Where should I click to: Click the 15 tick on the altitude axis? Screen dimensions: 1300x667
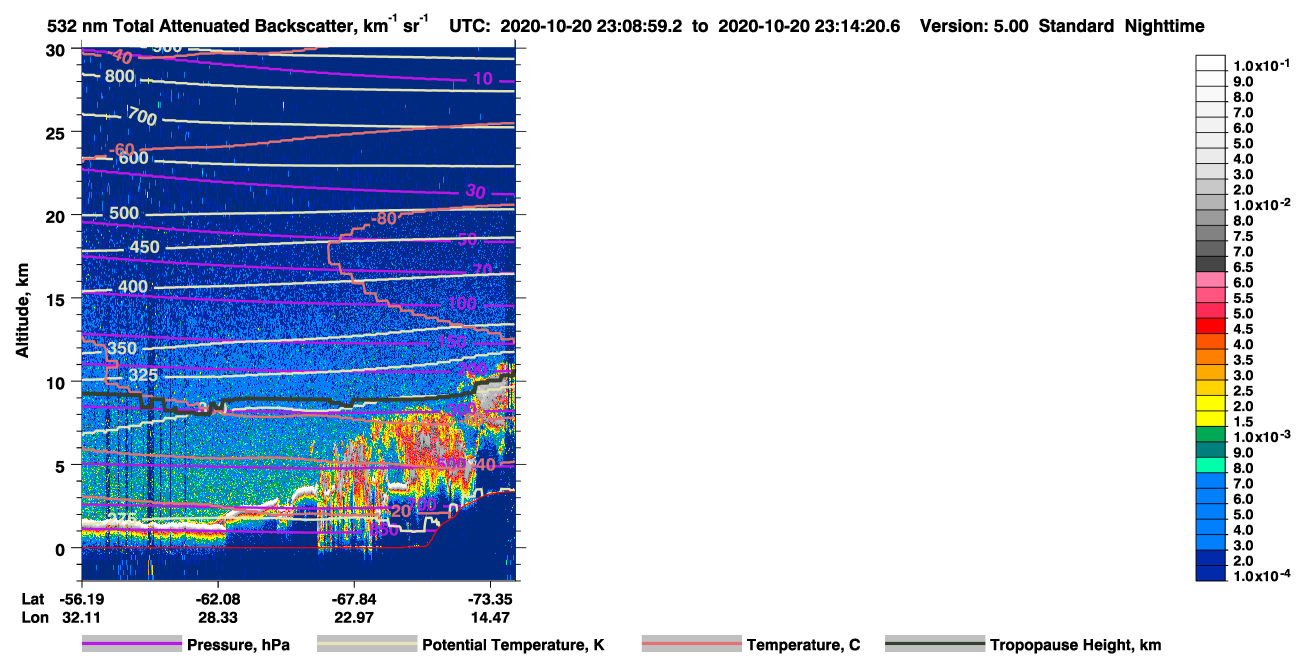point(57,299)
